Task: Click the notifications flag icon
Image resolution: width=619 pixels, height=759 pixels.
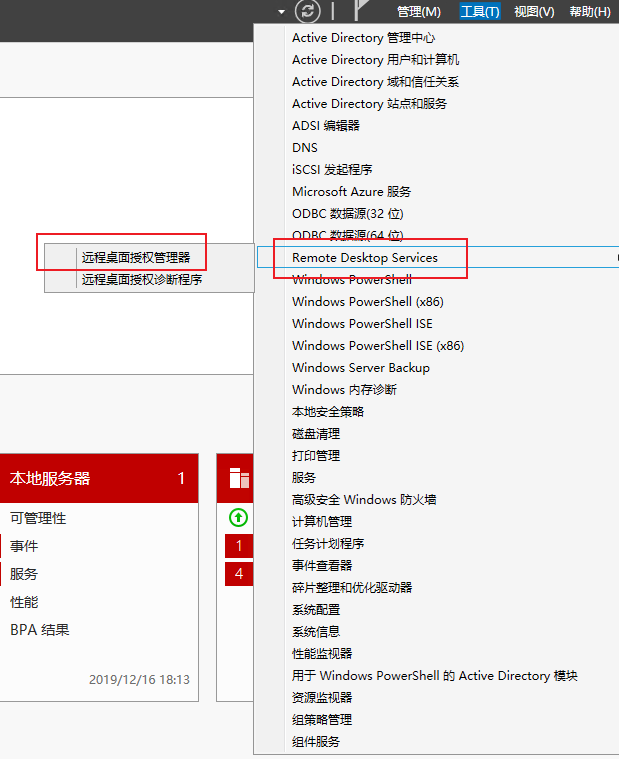Action: (x=363, y=11)
